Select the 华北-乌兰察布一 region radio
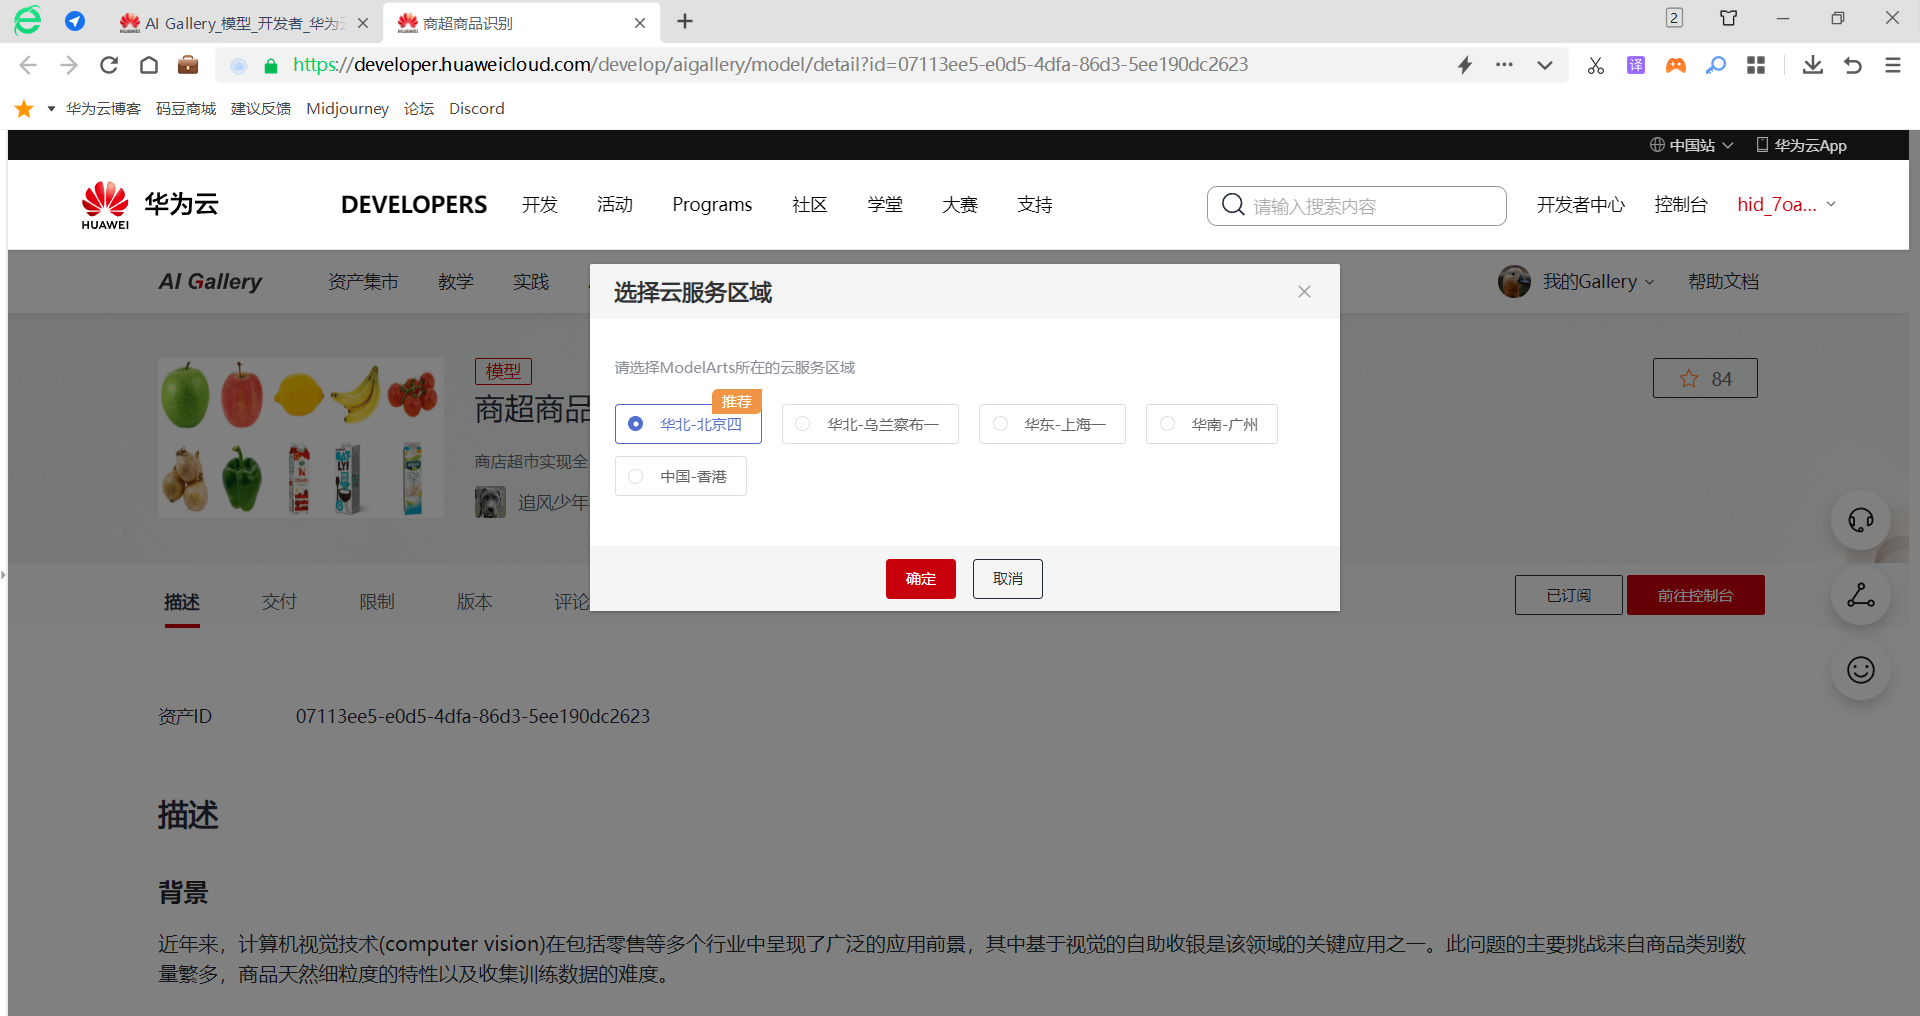This screenshot has width=1920, height=1016. tap(870, 424)
